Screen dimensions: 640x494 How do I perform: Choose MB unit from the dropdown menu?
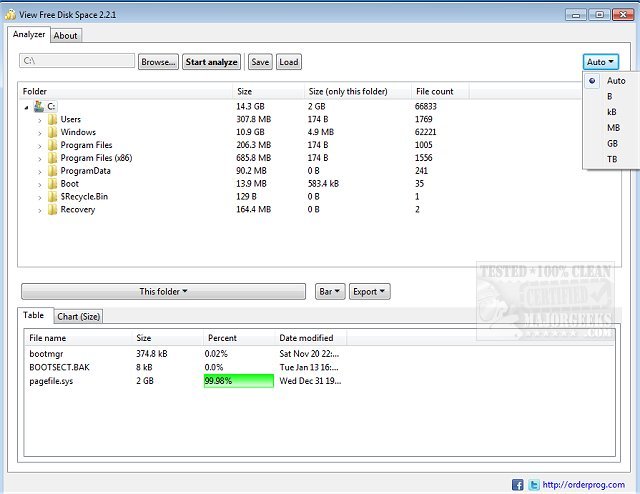[x=613, y=128]
